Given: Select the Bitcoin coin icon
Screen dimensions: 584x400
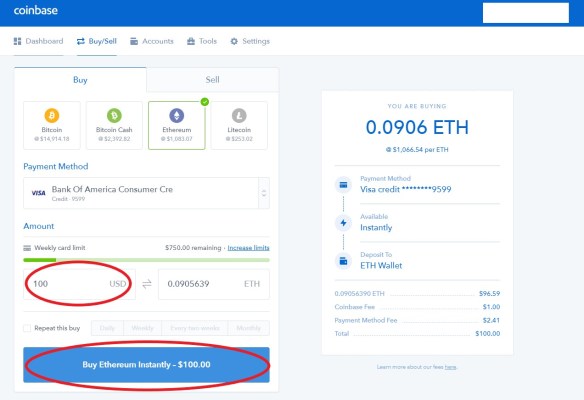Looking at the screenshot, I should [52, 115].
